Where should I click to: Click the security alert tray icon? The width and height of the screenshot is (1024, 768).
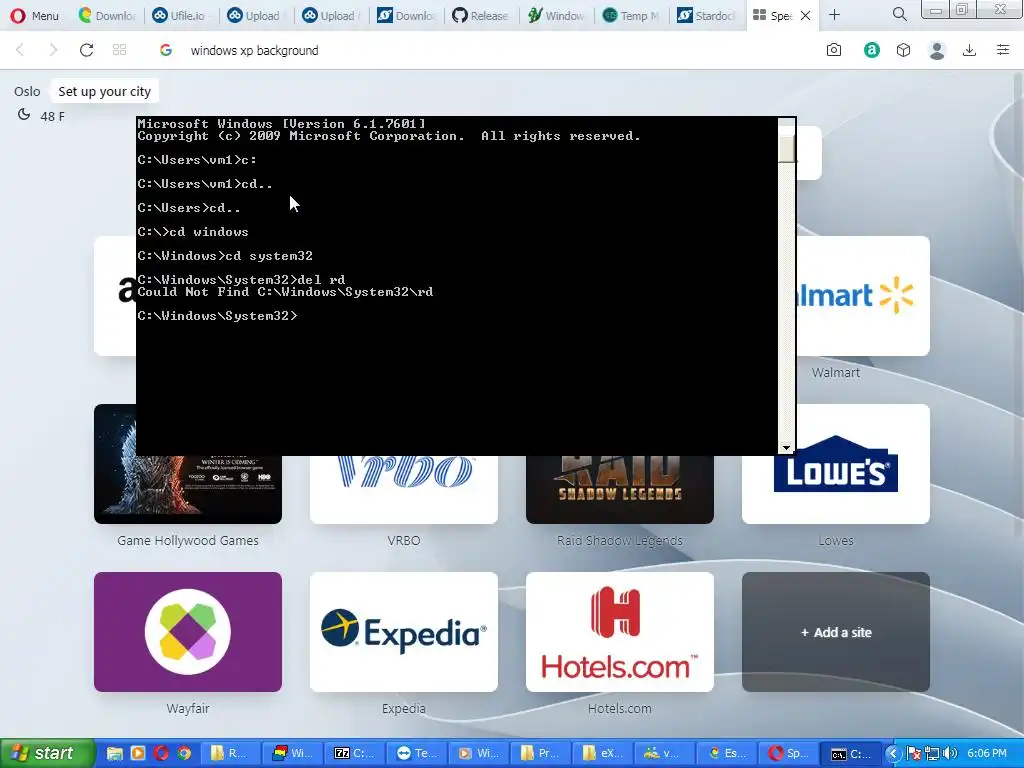click(914, 754)
